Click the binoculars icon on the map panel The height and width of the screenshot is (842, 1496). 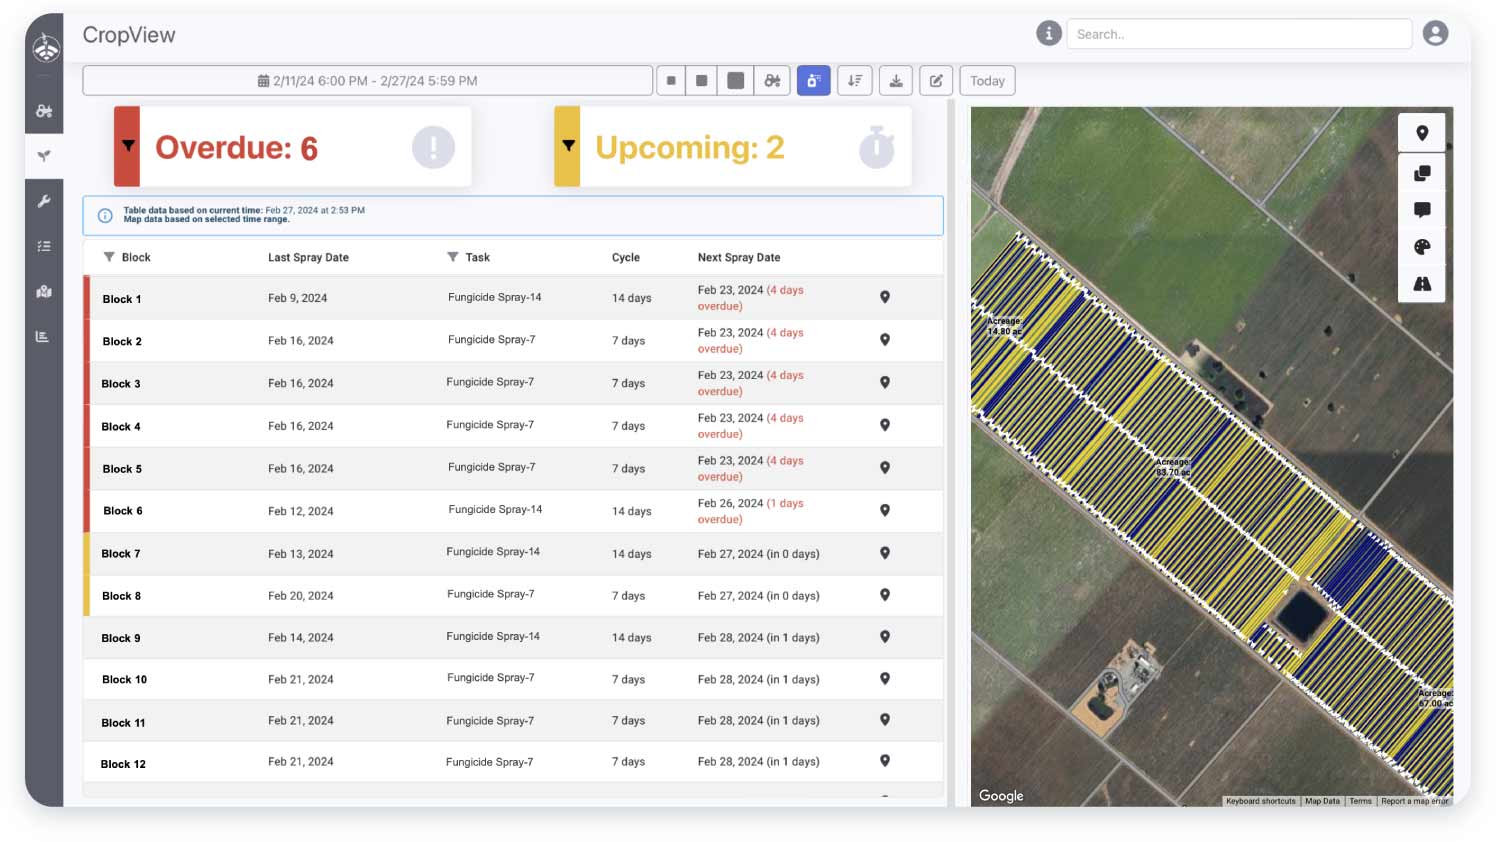pyautogui.click(x=1421, y=283)
